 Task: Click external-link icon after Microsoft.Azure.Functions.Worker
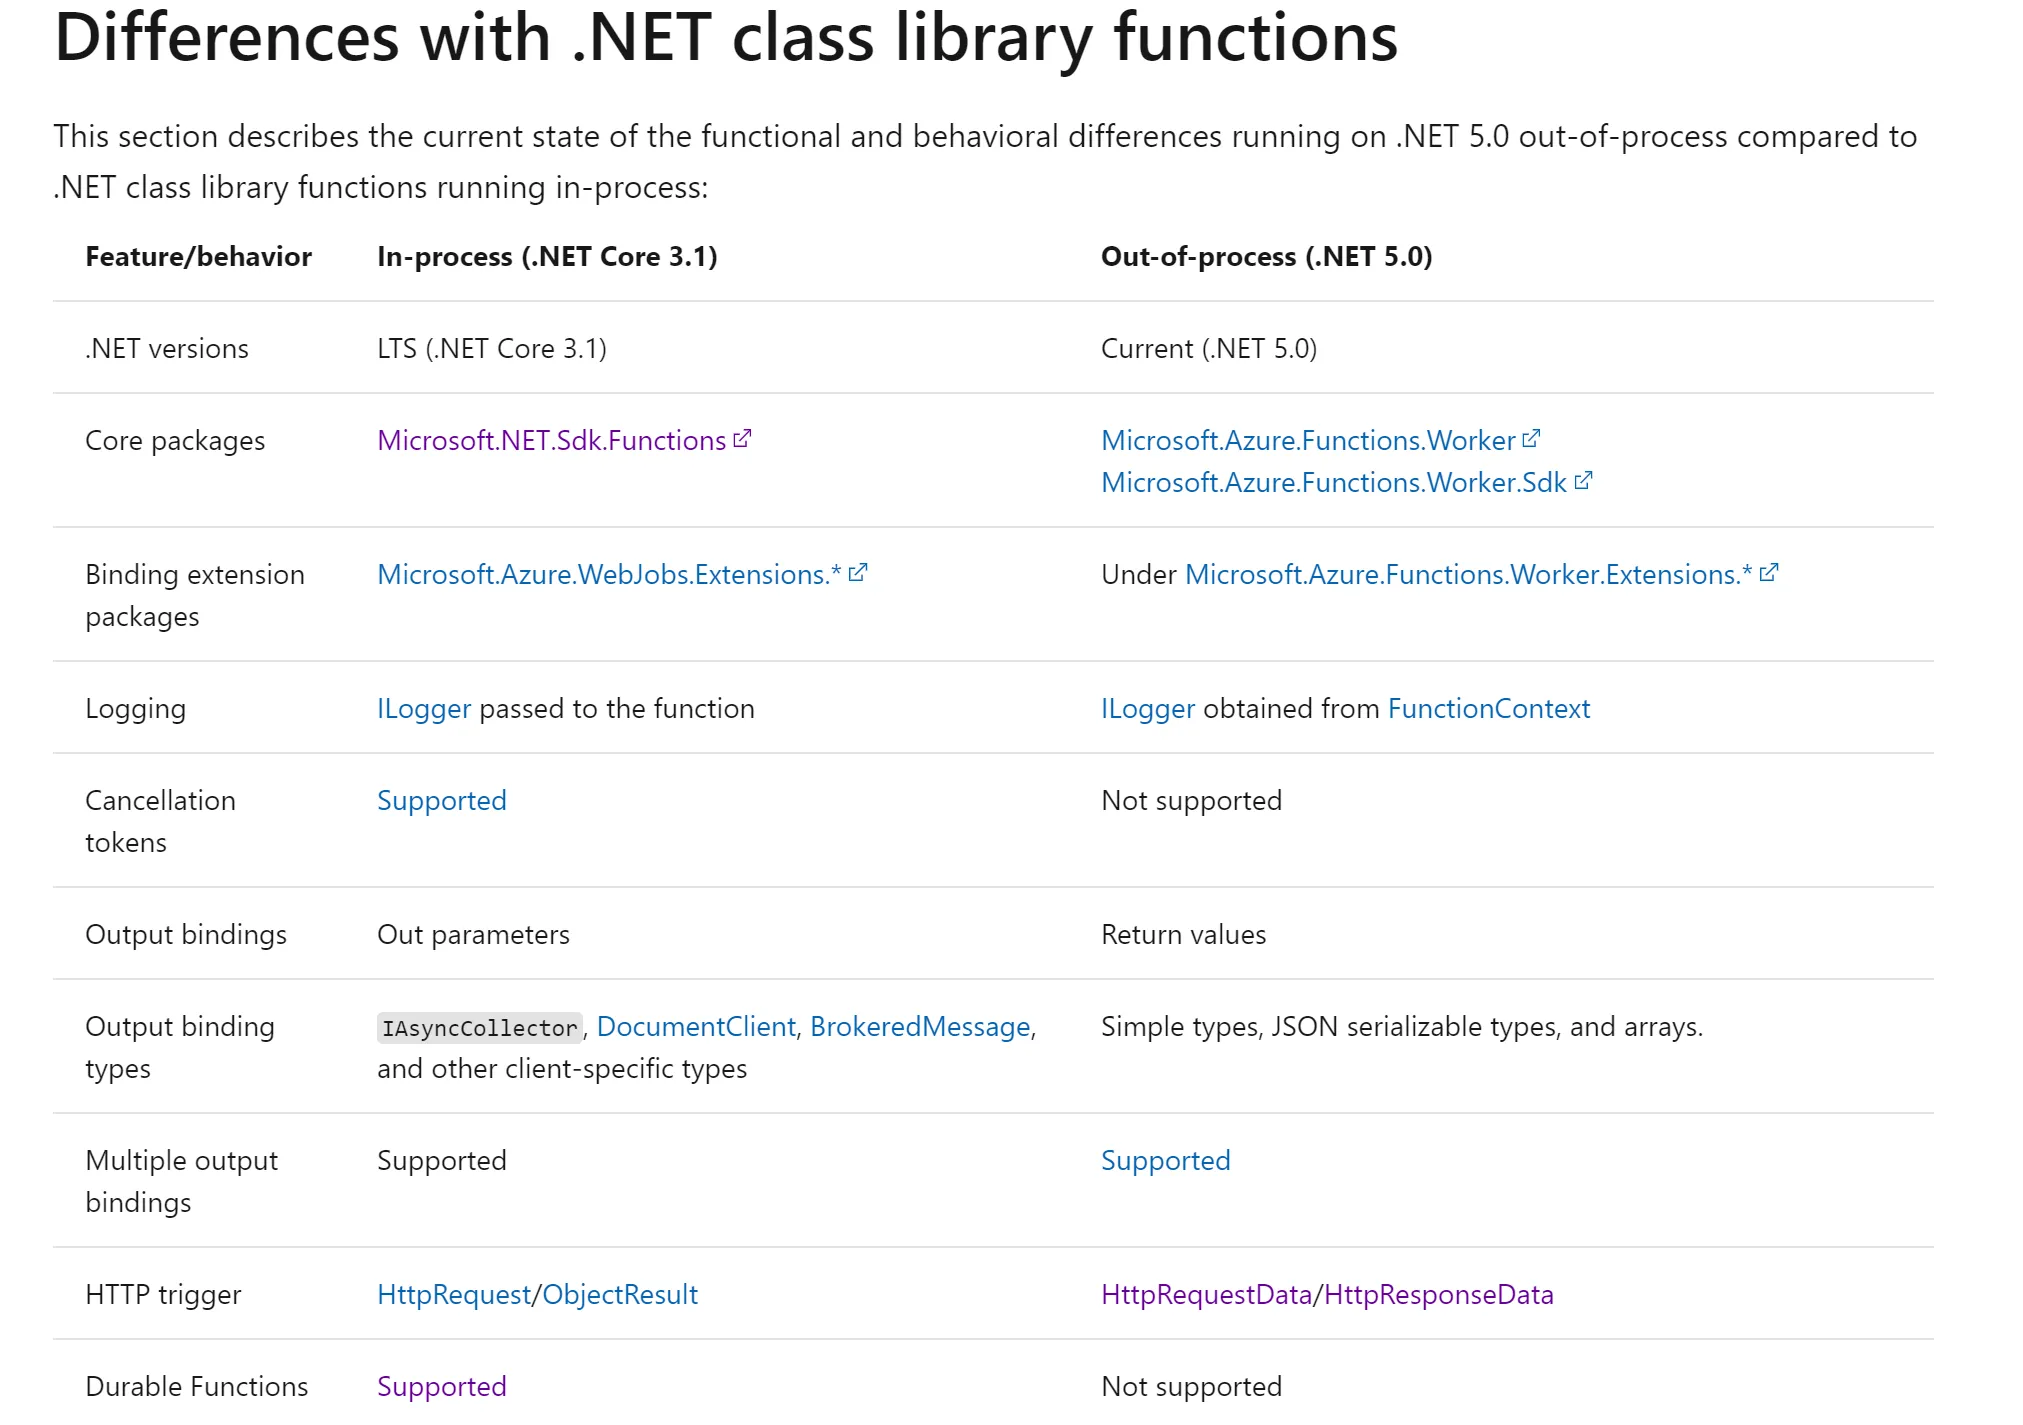point(1531,439)
